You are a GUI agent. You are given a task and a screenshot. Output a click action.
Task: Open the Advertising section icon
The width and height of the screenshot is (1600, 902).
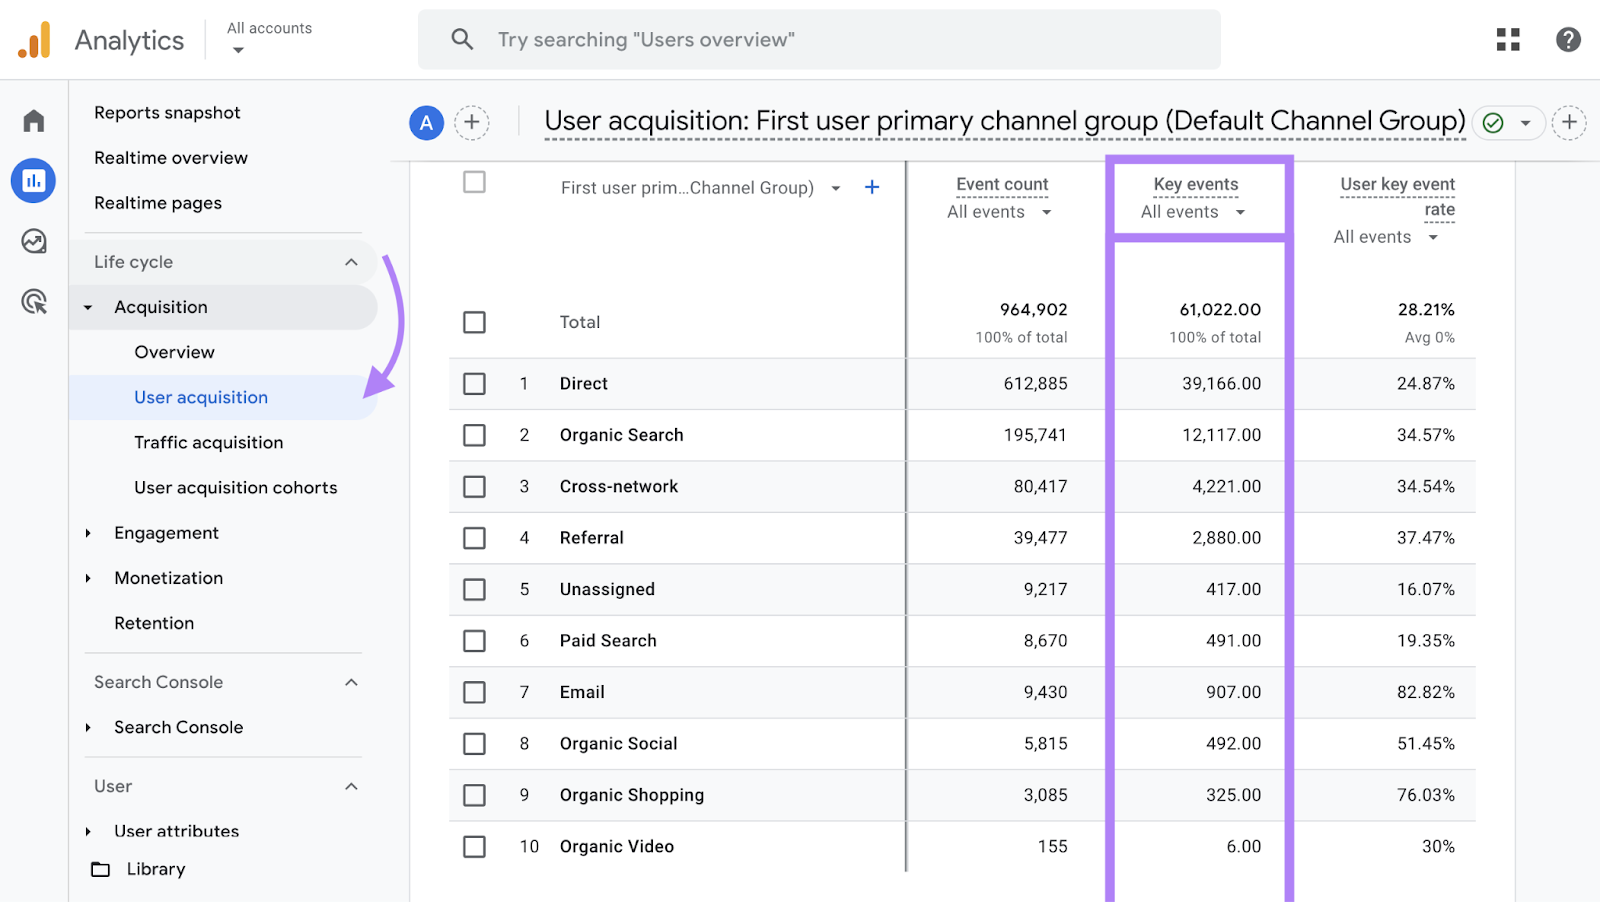33,302
